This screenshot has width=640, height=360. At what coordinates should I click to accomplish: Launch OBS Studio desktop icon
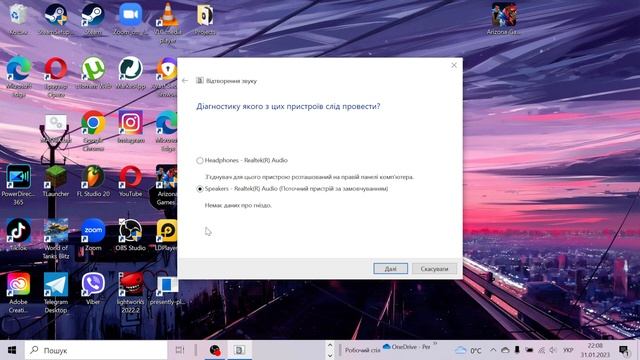131,234
